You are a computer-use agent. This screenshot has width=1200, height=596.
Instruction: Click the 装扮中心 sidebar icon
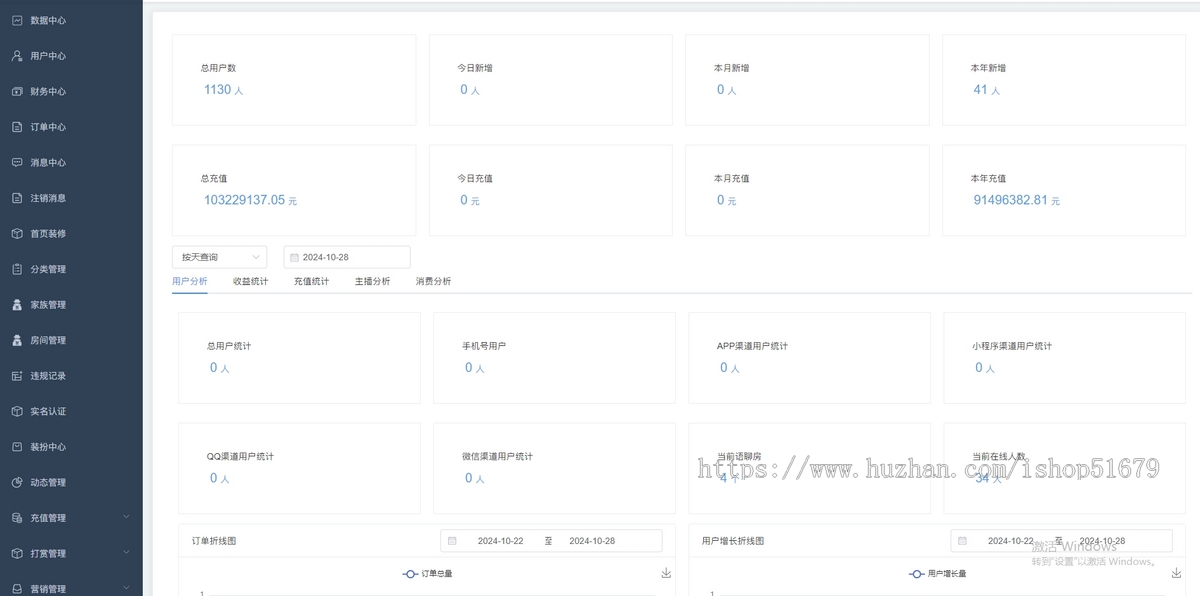17,447
